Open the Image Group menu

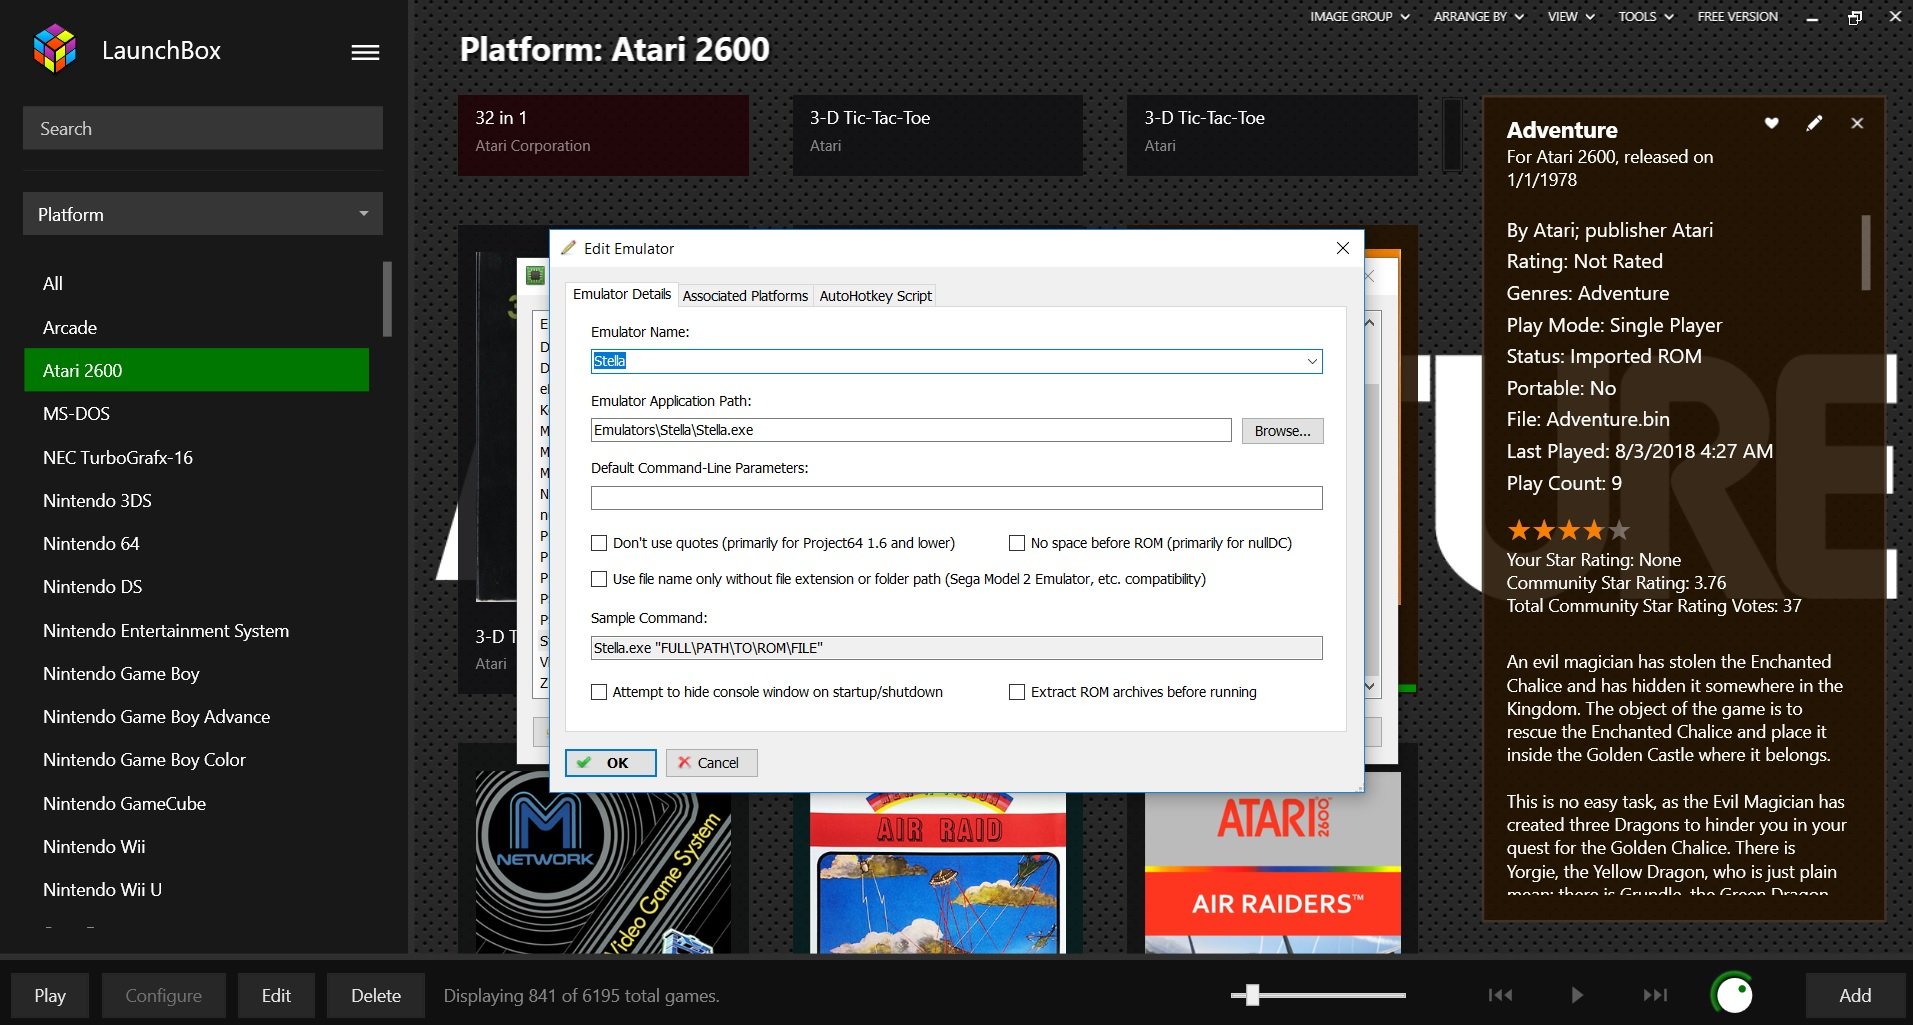[x=1359, y=16]
